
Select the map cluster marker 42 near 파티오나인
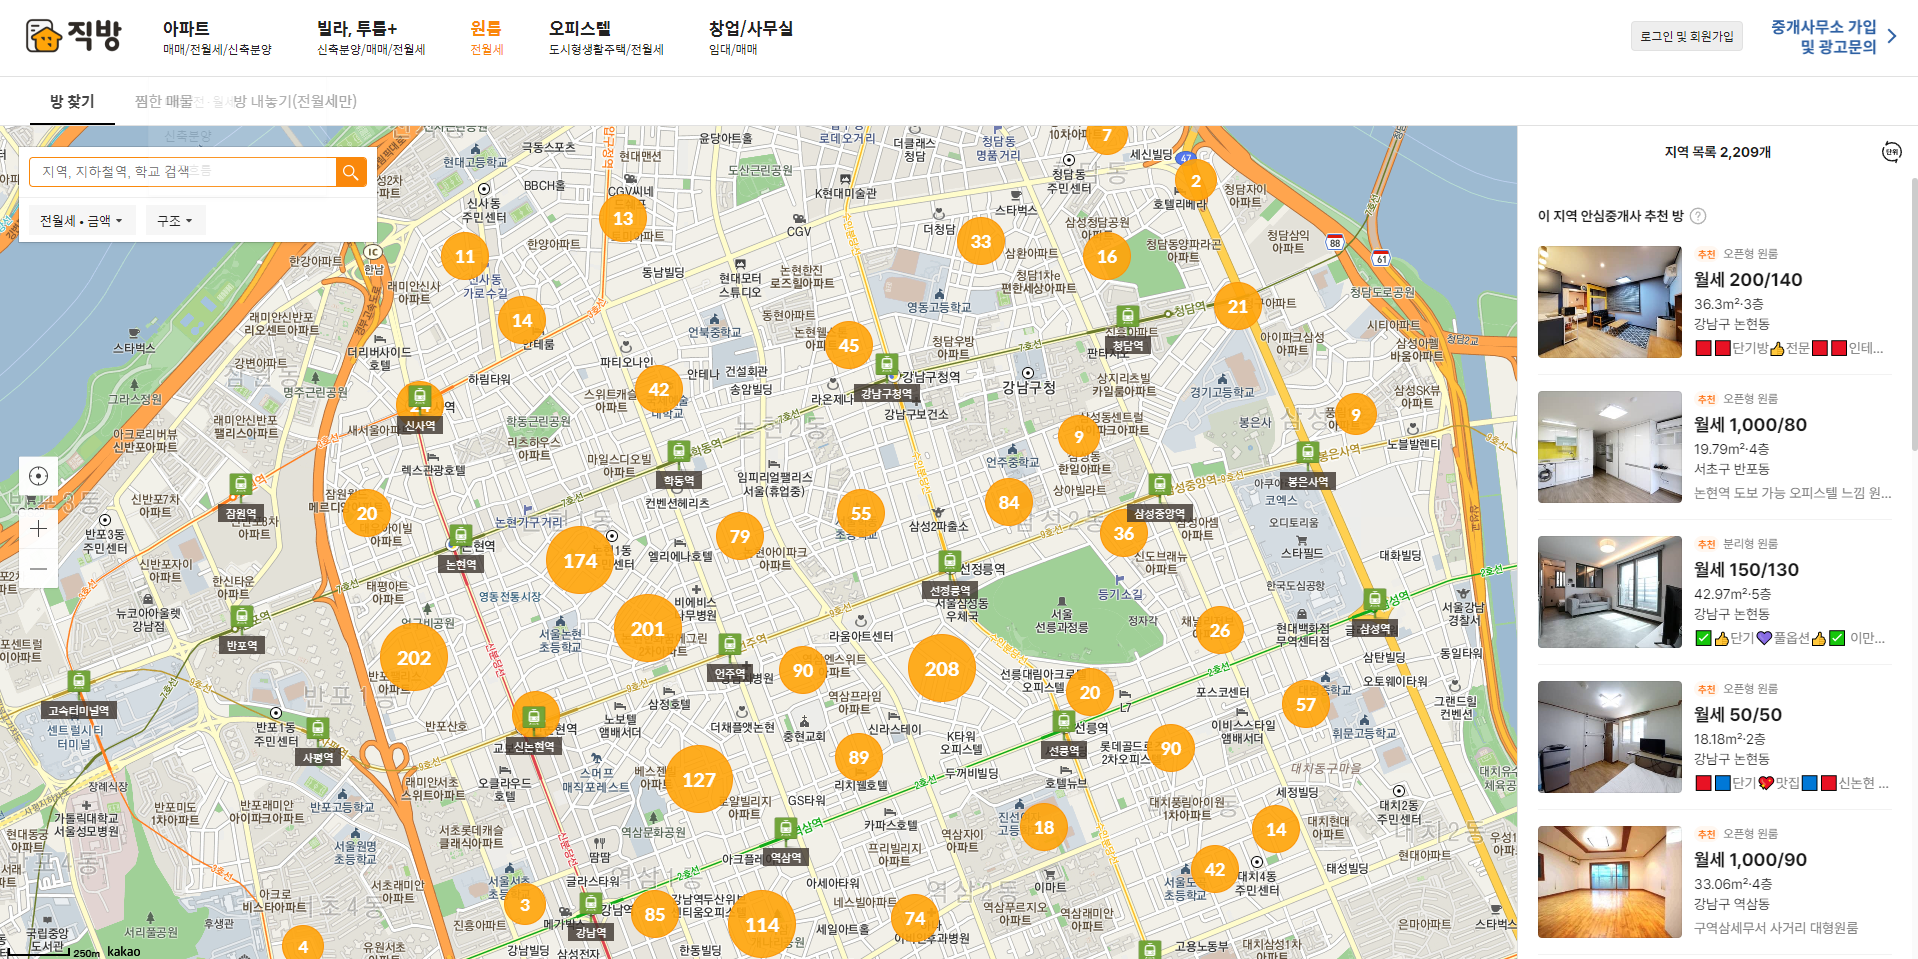point(659,390)
